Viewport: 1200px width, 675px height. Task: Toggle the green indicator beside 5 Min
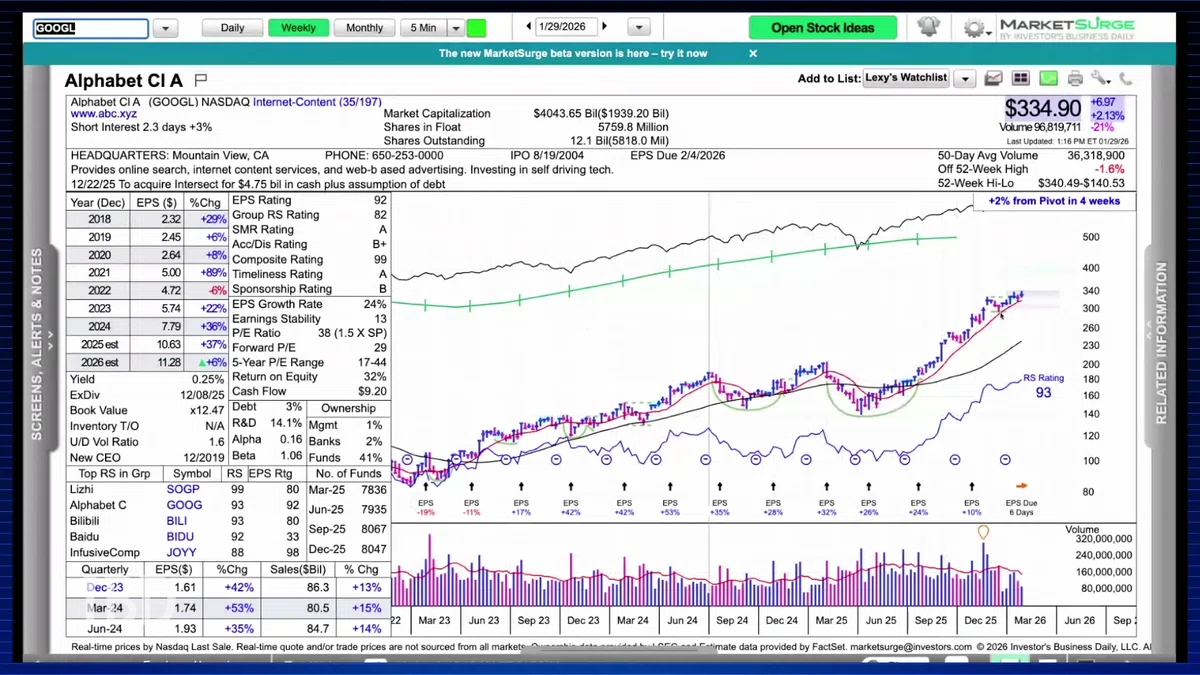coord(476,28)
